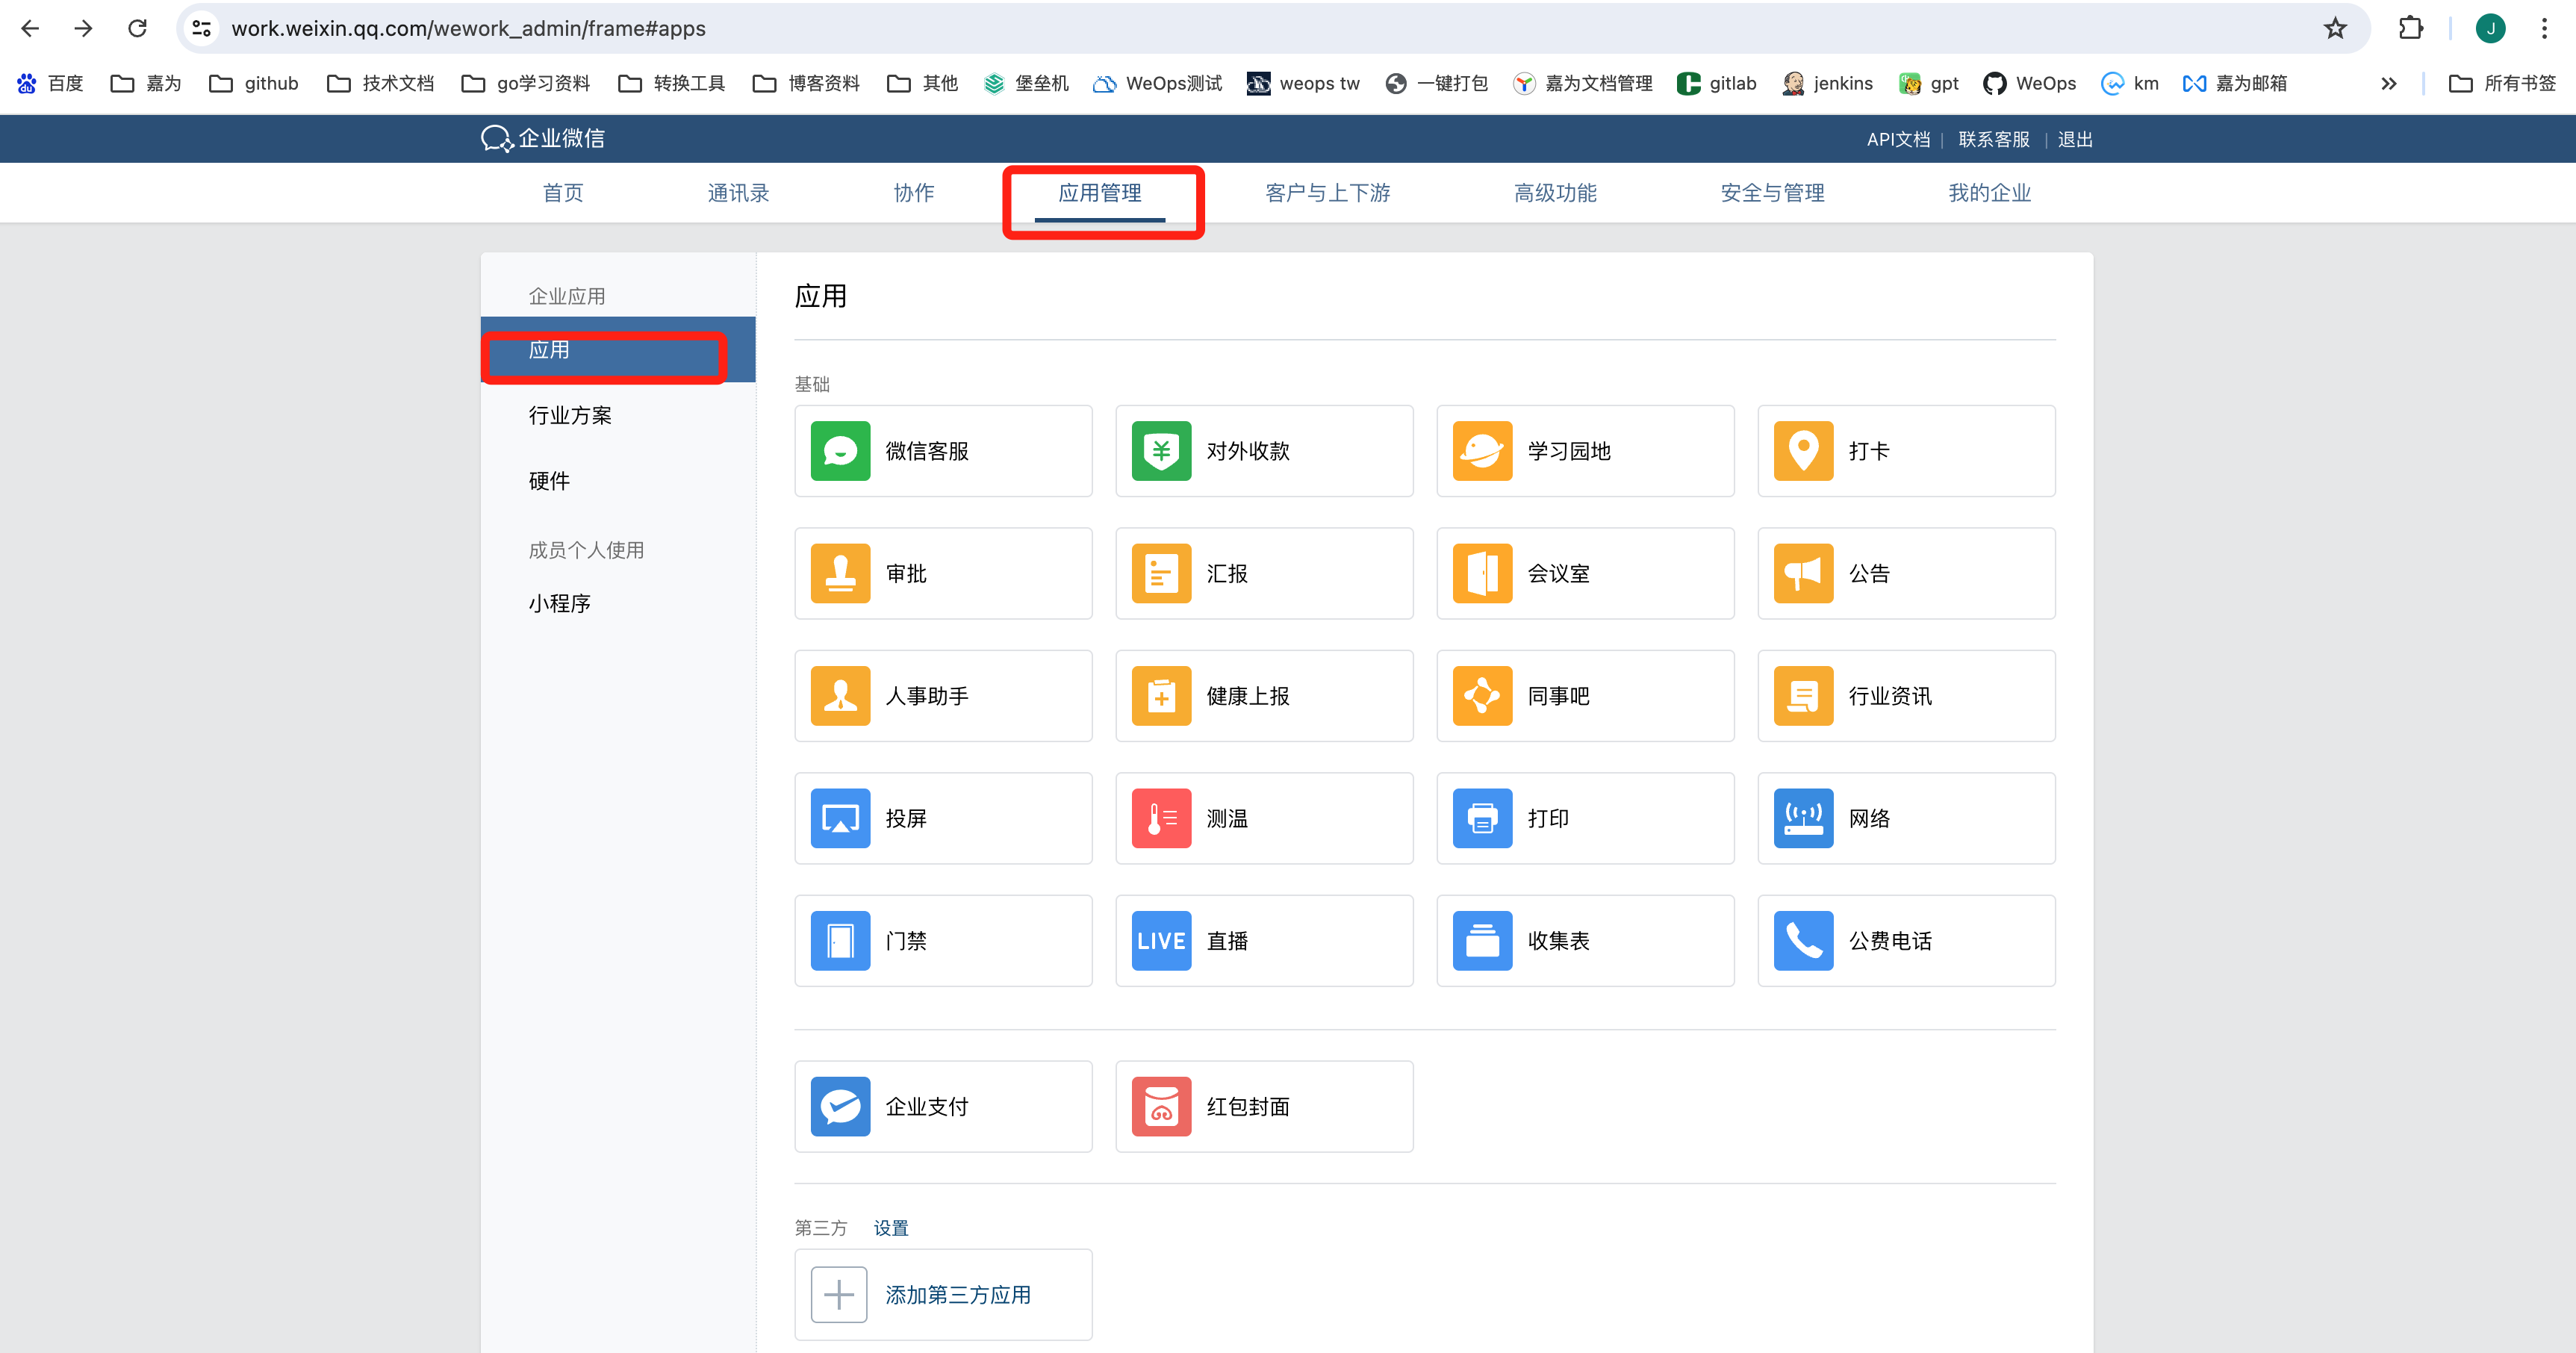2576x1353 pixels.
Task: Switch to the 我的企业 tab
Action: [x=1989, y=193]
